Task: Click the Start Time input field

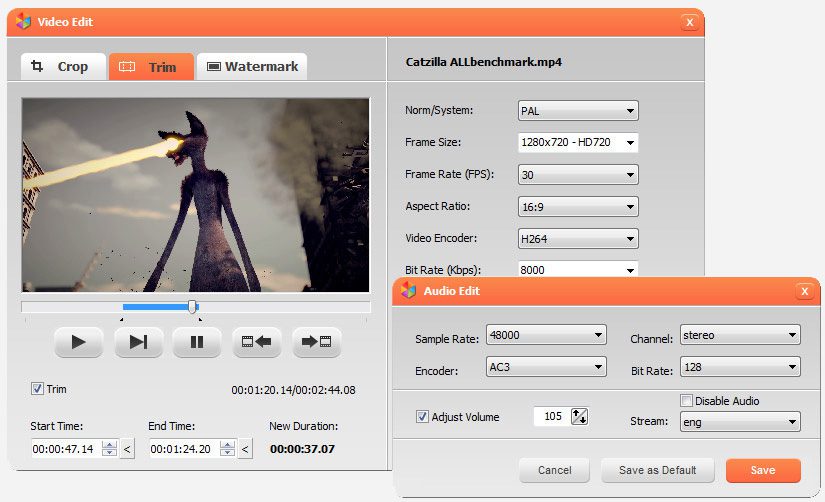Action: pyautogui.click(x=66, y=449)
